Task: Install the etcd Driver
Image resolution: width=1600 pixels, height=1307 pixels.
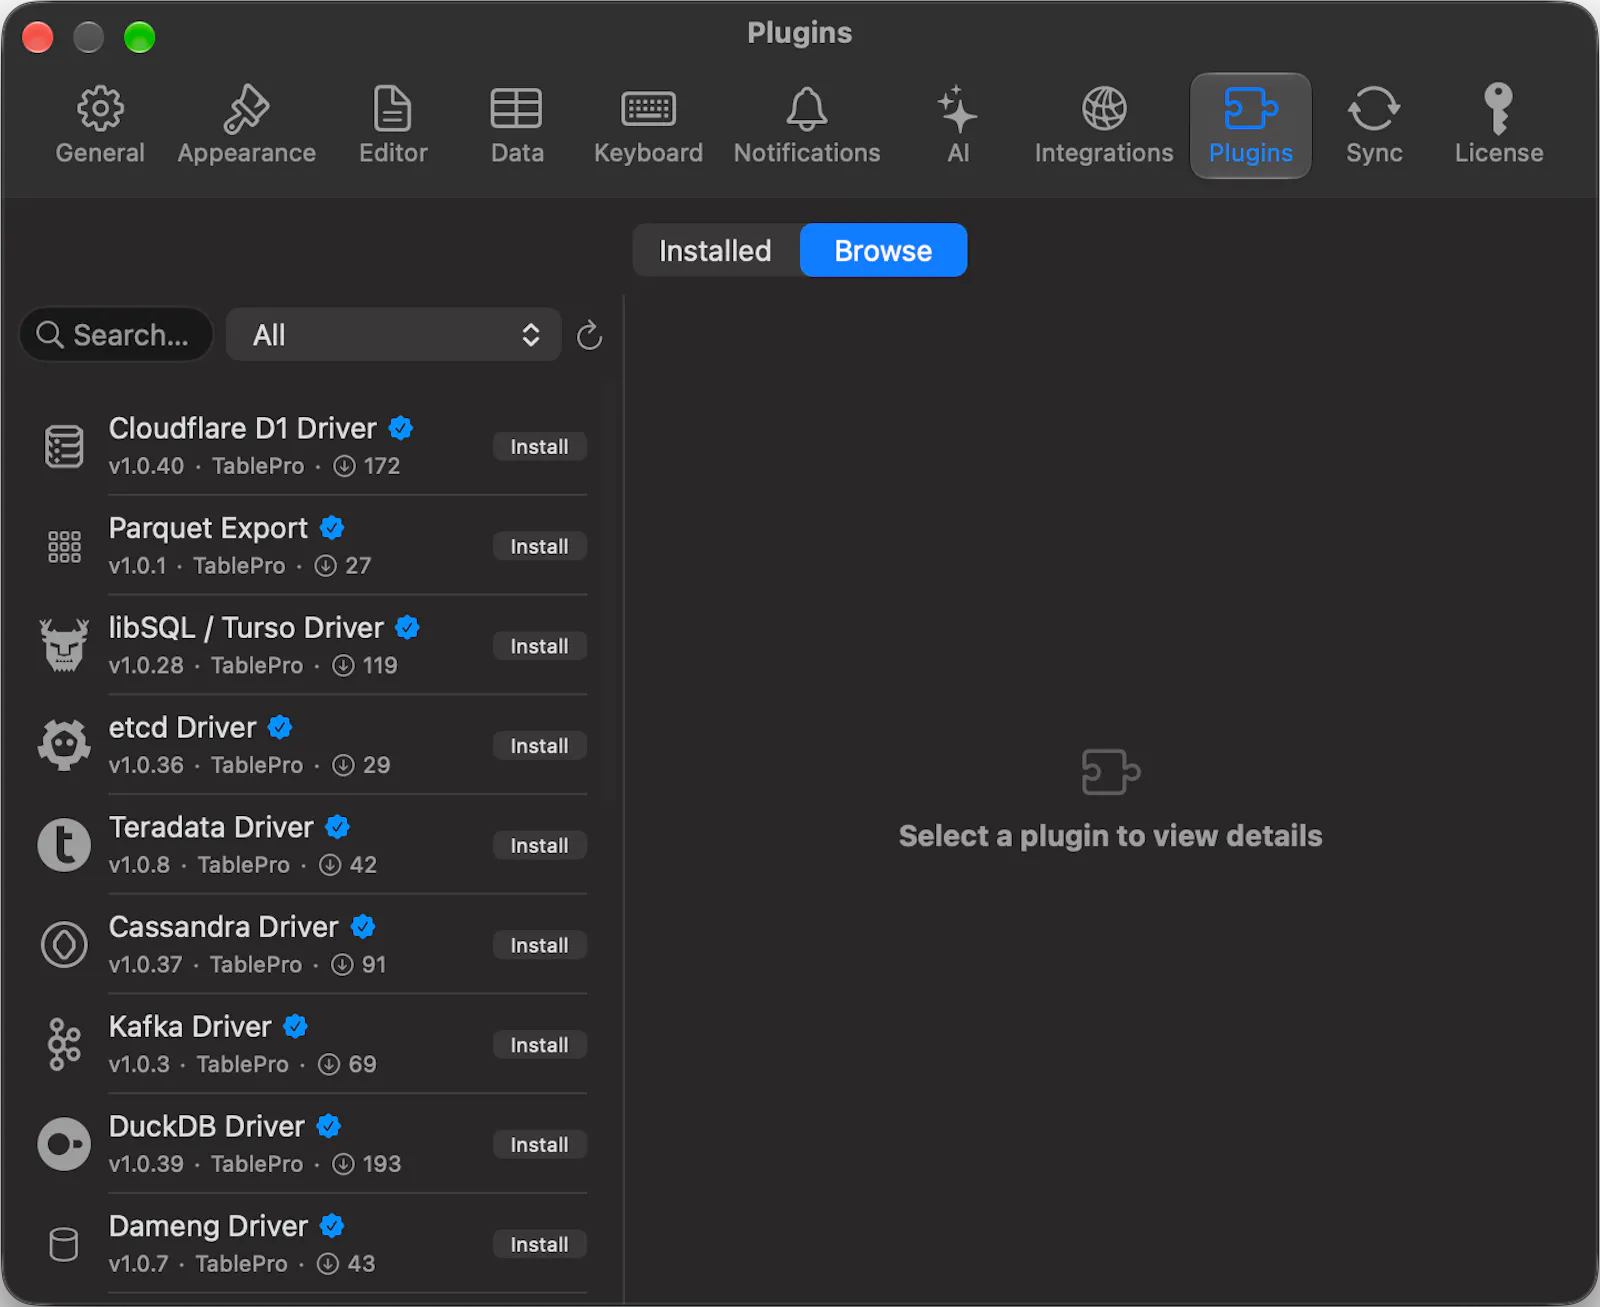Action: (539, 746)
